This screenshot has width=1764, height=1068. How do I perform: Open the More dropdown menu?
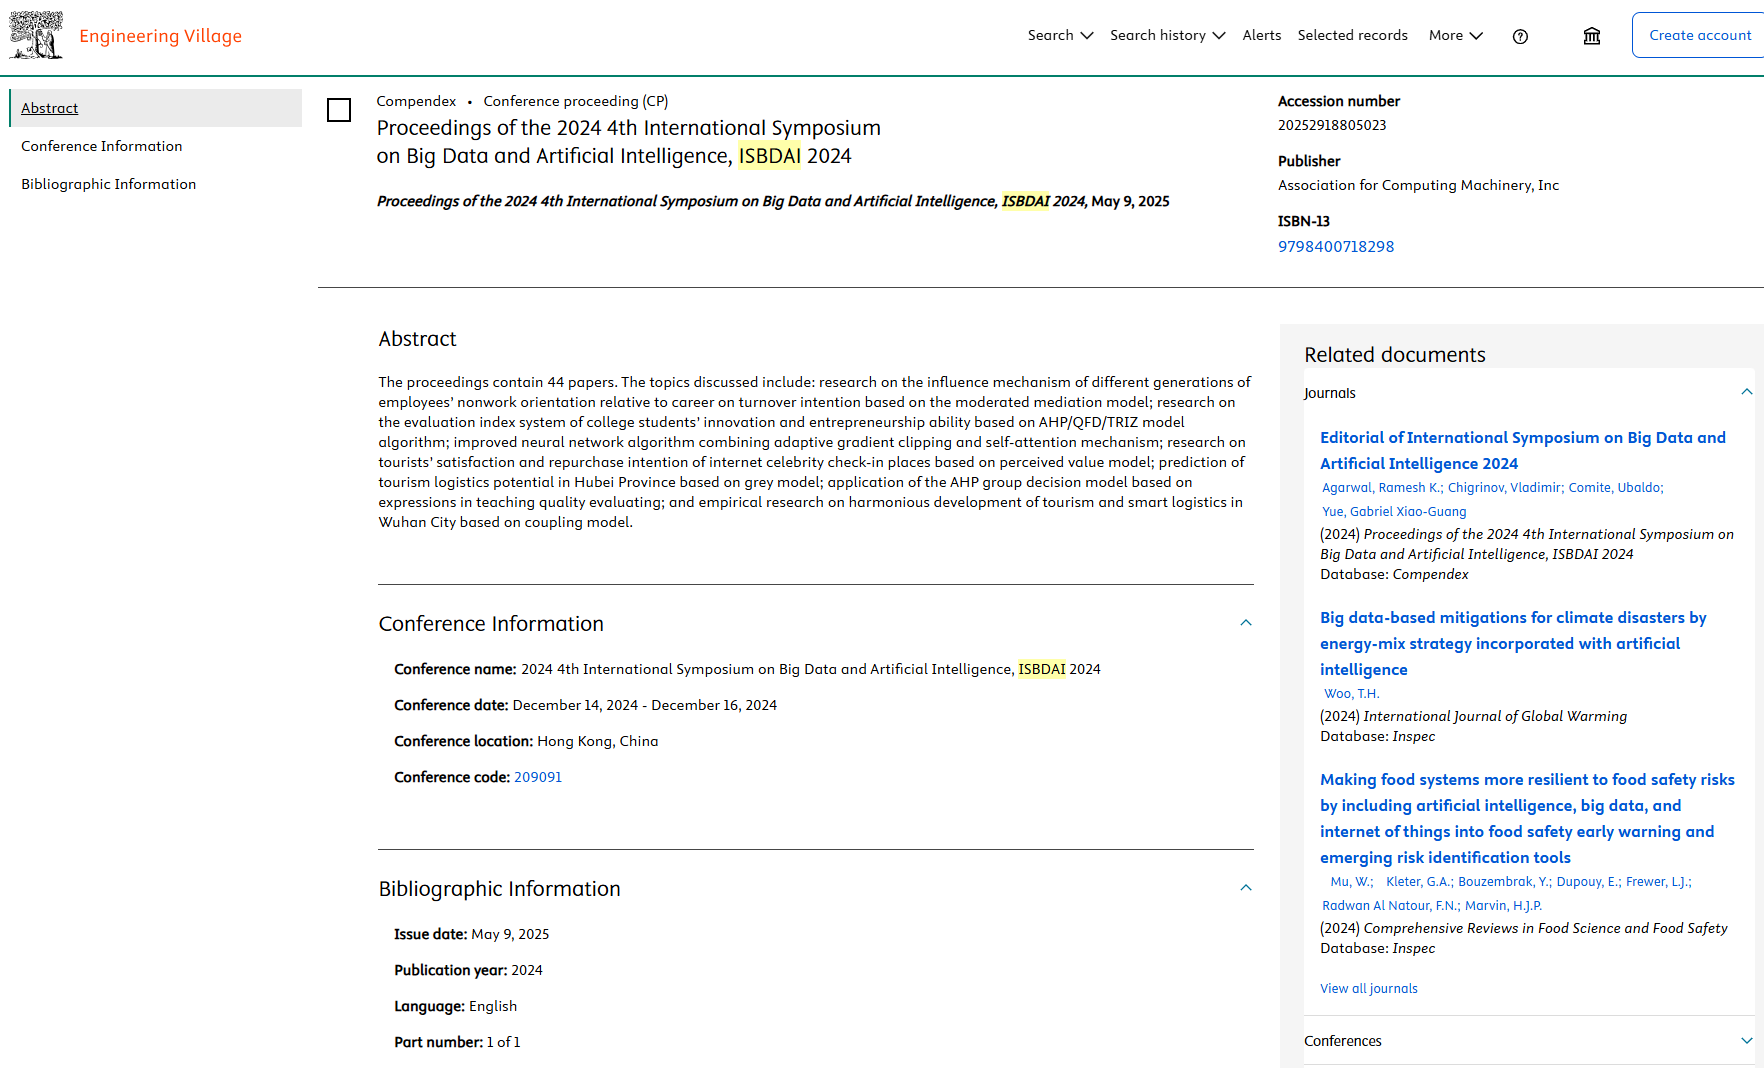(x=1455, y=35)
